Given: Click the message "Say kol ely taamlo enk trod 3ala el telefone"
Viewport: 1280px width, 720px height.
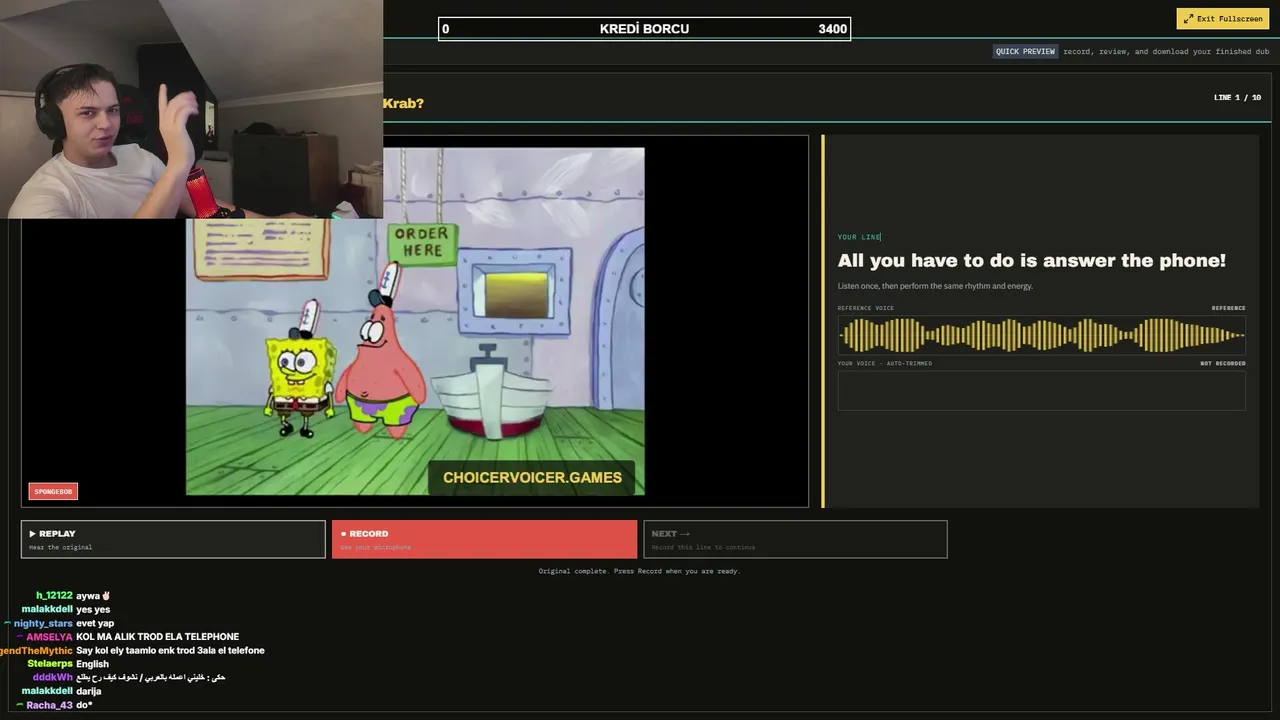Looking at the screenshot, I should tap(170, 650).
